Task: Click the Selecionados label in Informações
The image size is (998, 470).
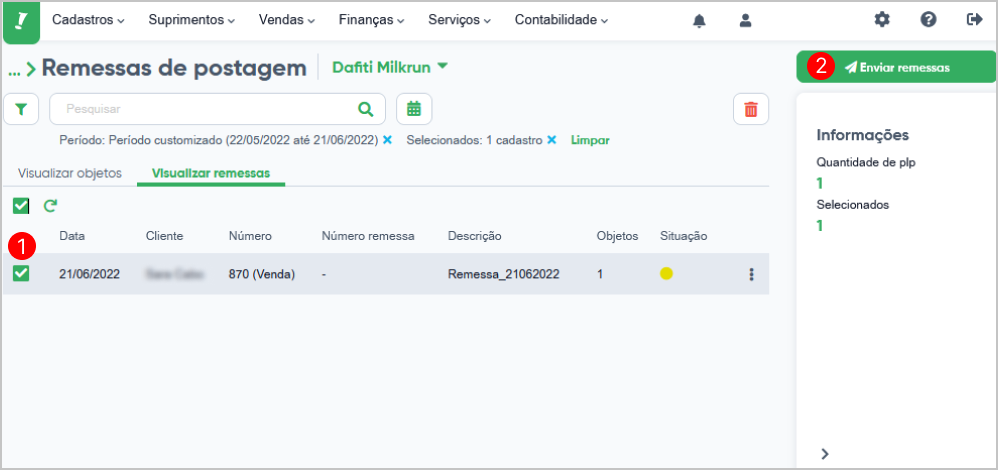Action: (853, 204)
